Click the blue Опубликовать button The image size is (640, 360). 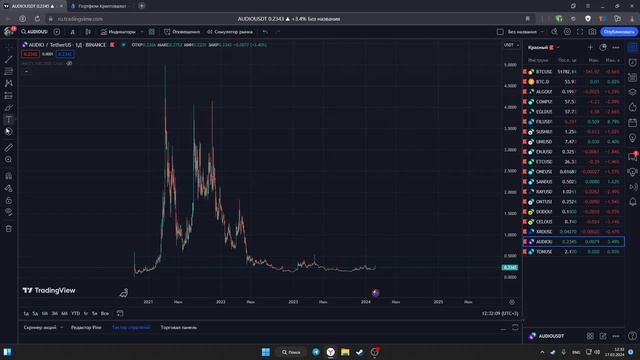619,32
